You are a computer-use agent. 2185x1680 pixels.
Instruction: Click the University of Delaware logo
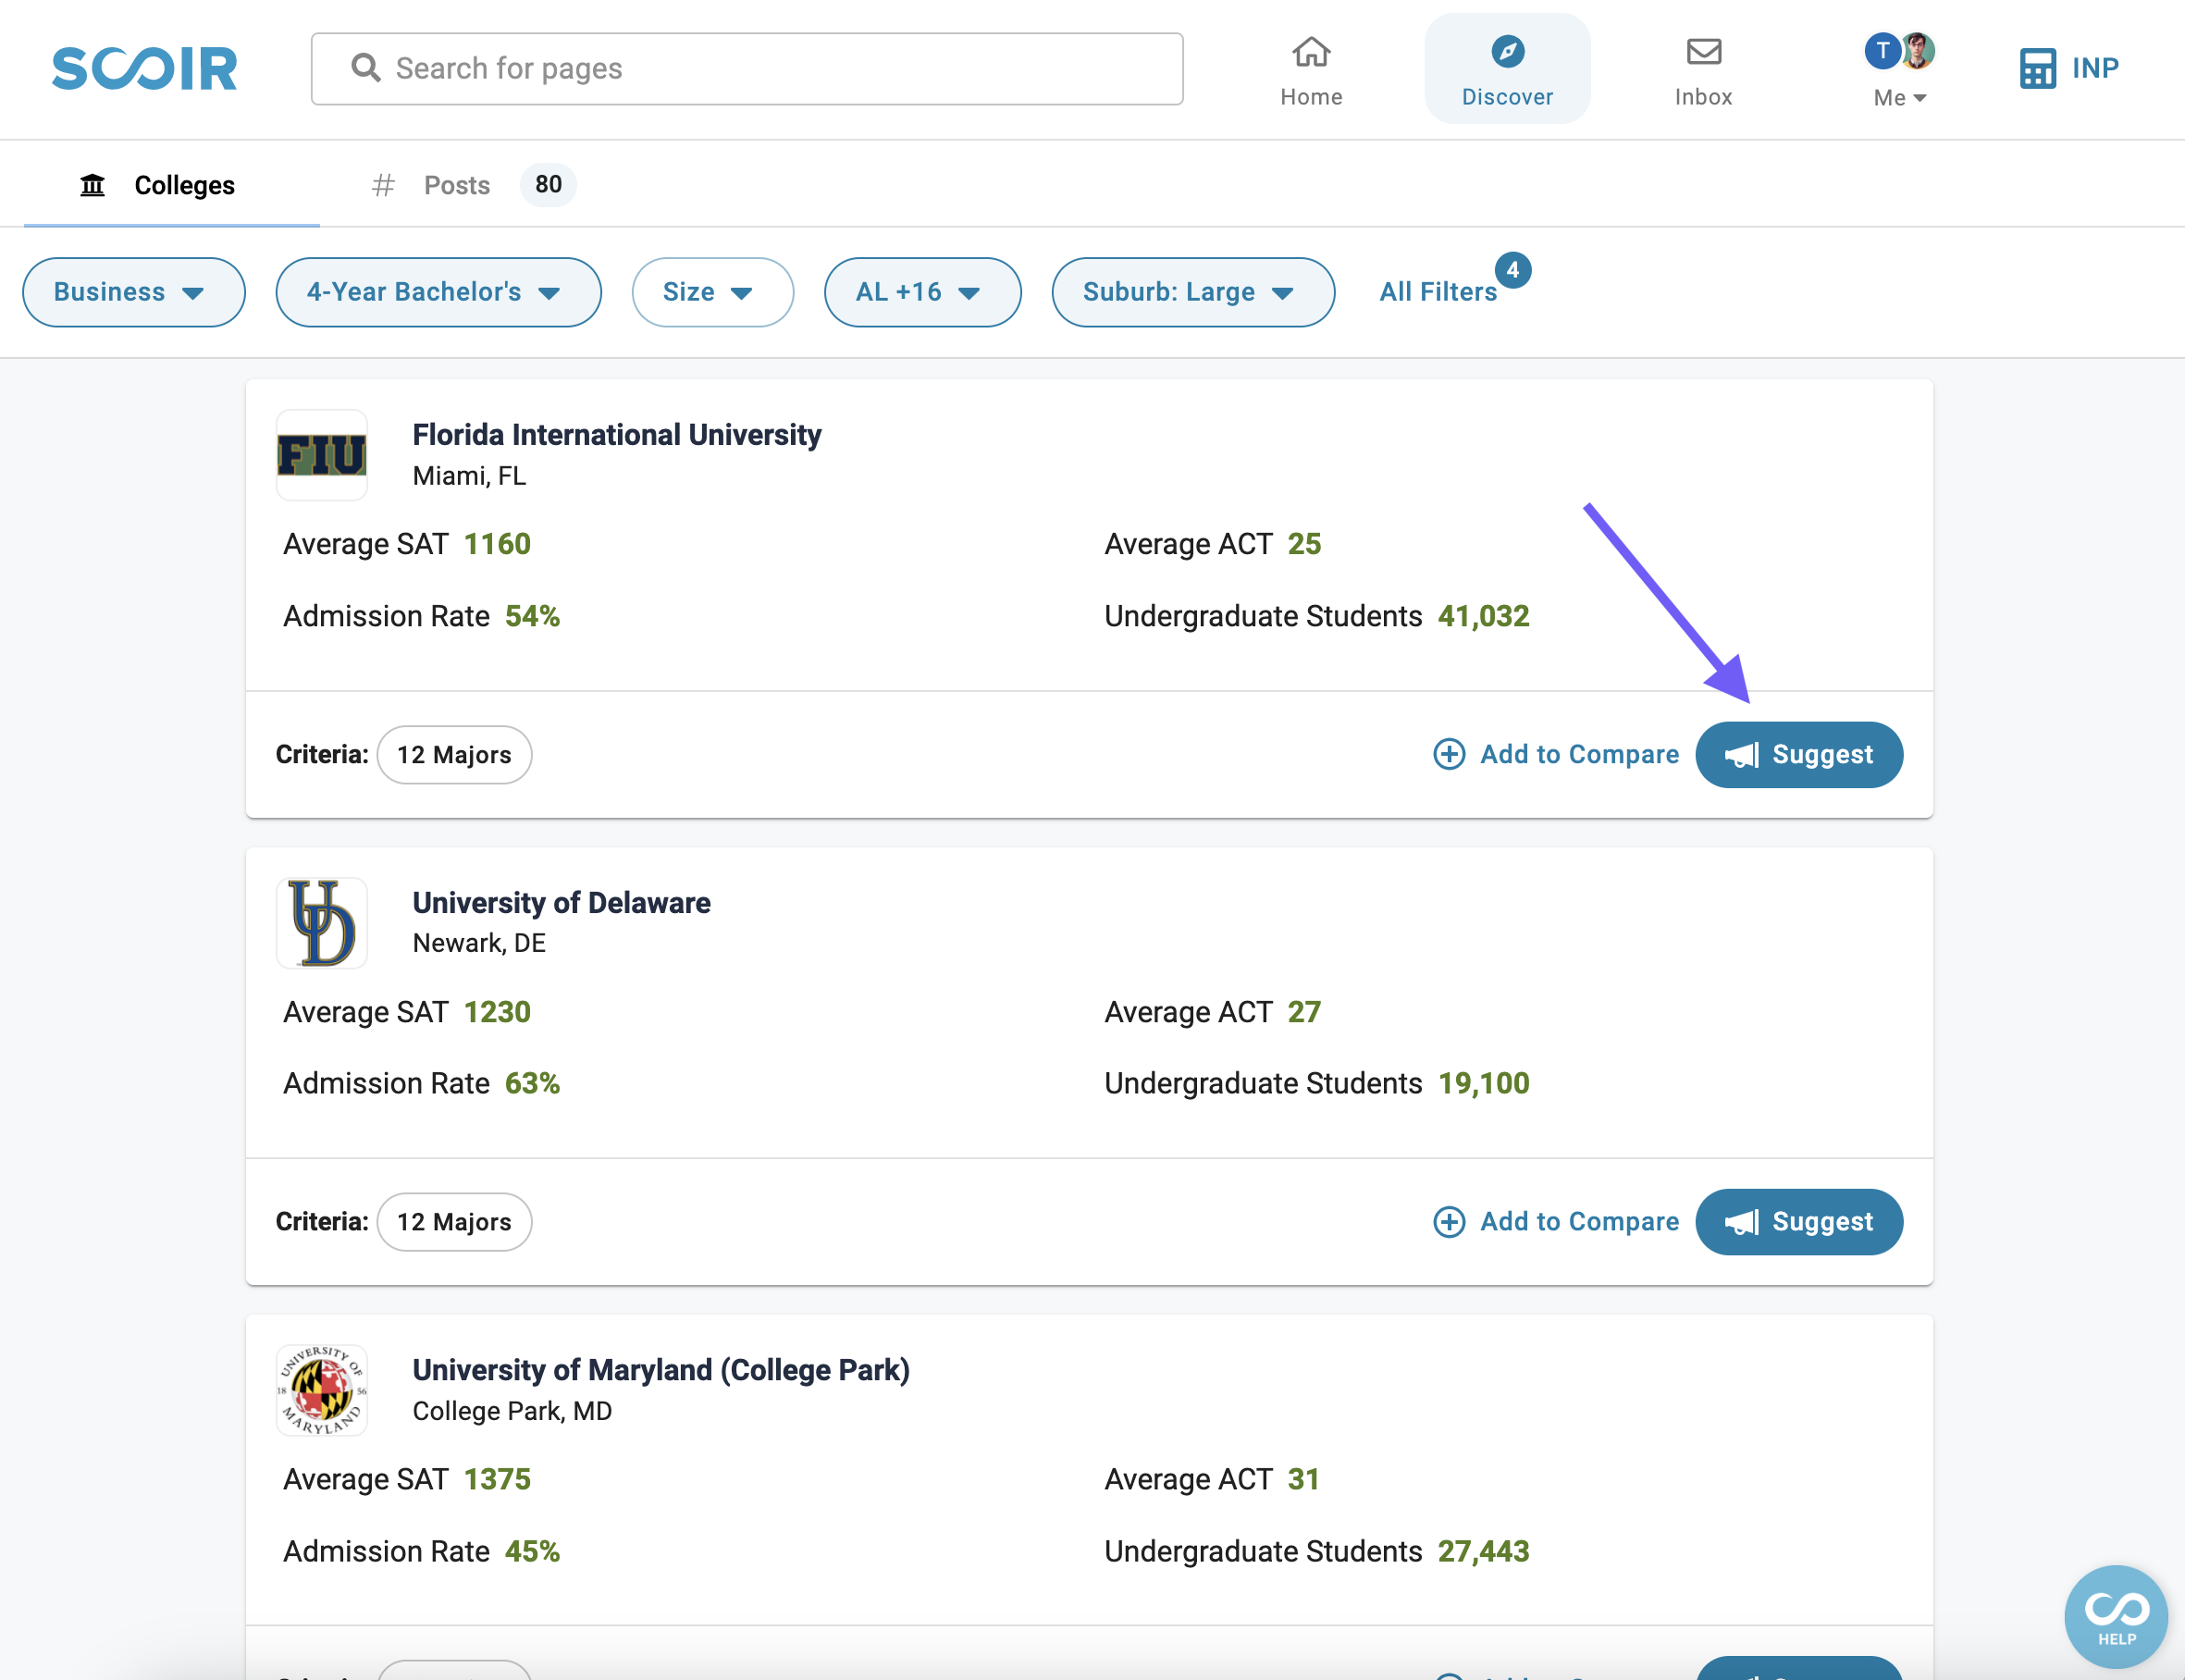(322, 923)
